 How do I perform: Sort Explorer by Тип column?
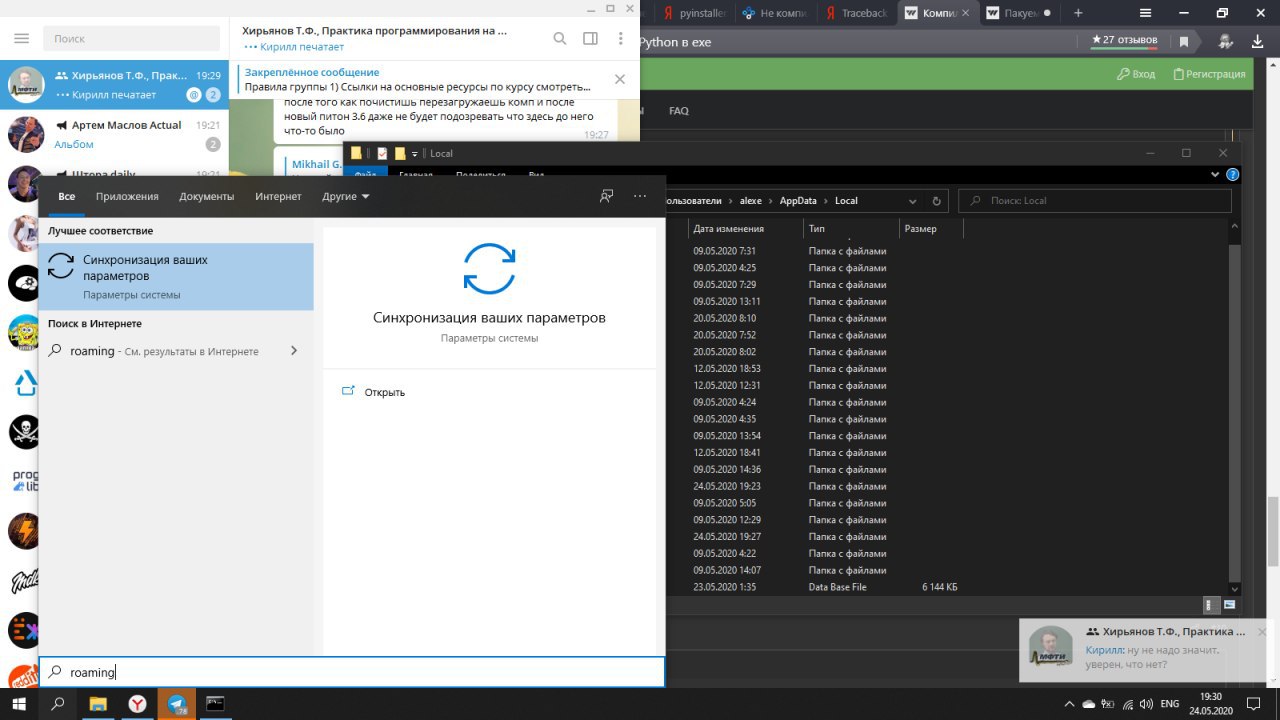click(852, 229)
